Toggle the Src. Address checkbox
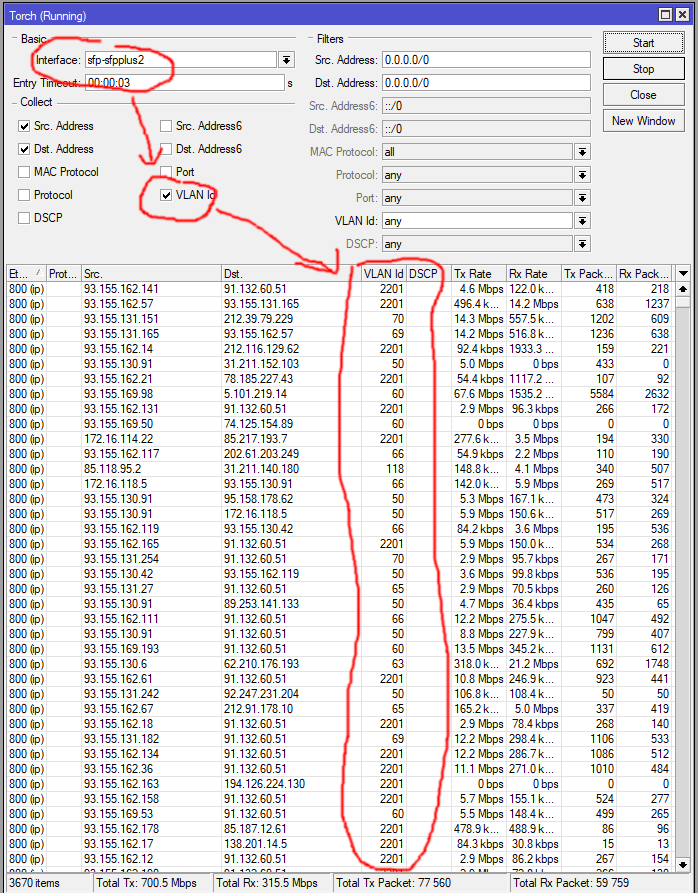698x893 pixels. coord(24,127)
